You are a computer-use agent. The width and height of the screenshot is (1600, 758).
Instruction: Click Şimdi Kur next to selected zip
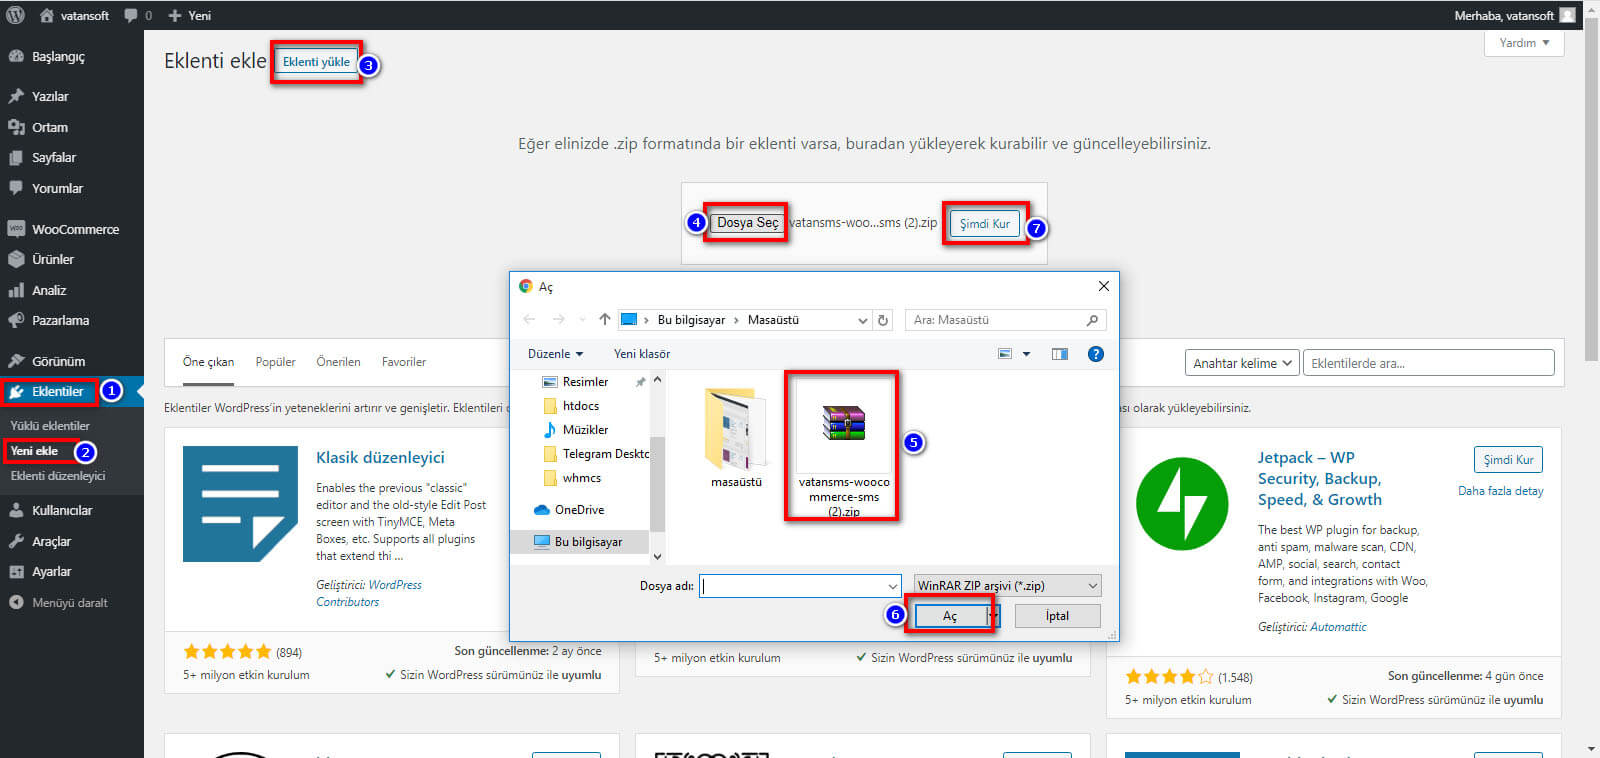985,224
